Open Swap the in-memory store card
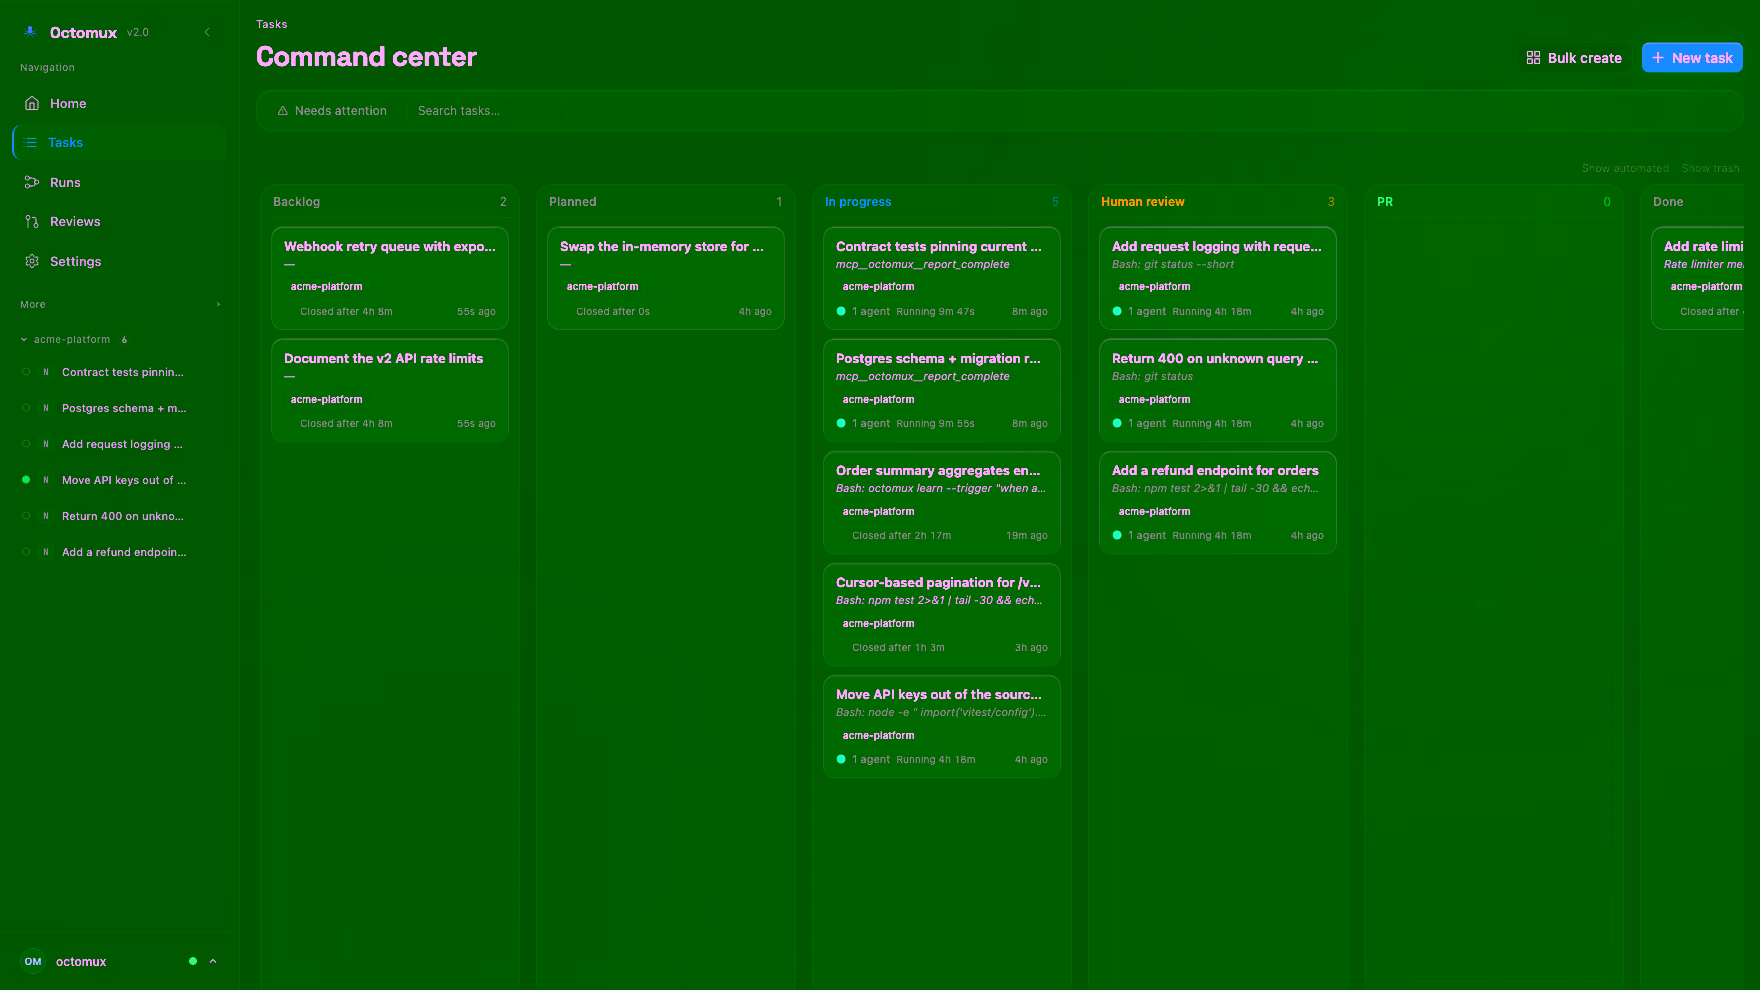 pyautogui.click(x=666, y=278)
